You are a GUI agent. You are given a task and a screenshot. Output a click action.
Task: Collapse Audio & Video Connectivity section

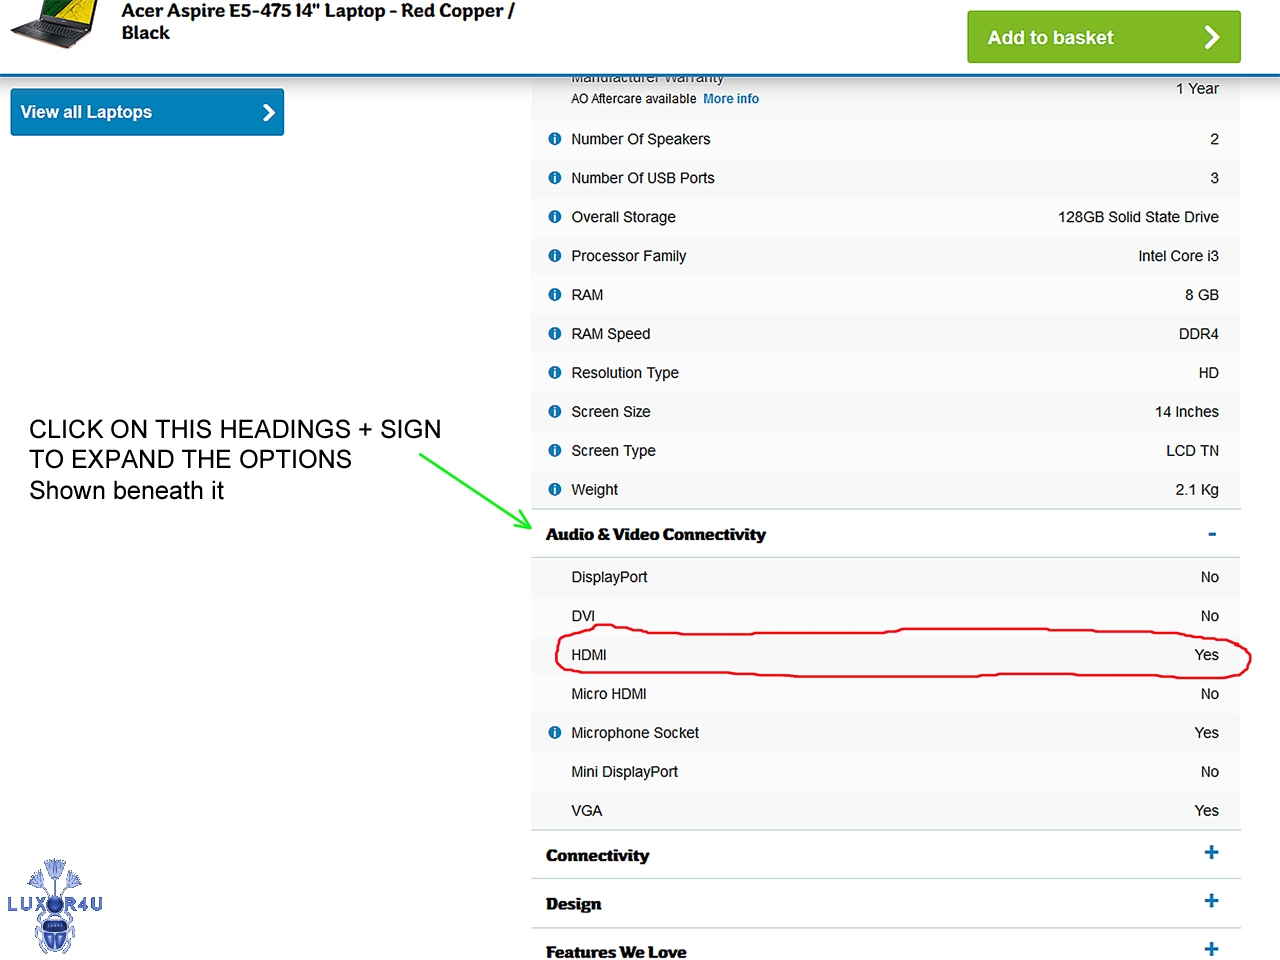click(1211, 534)
